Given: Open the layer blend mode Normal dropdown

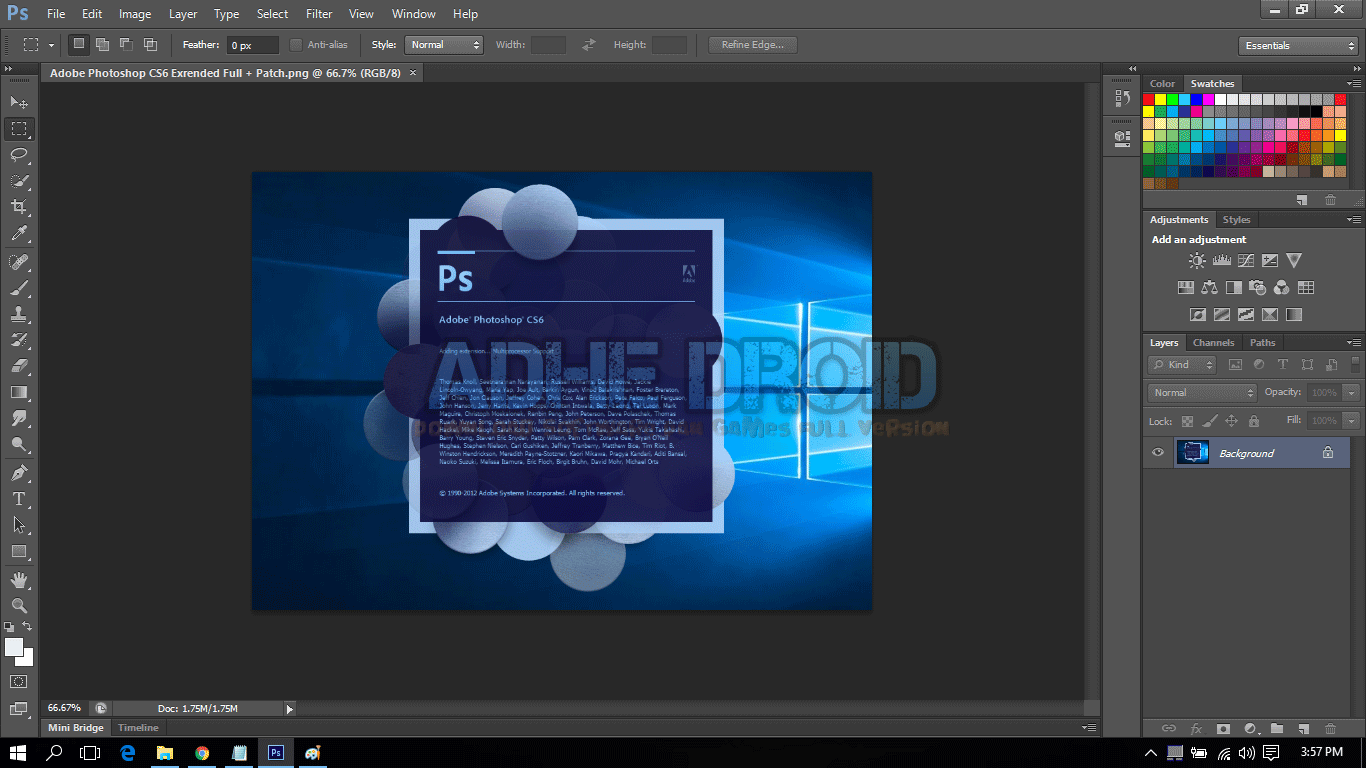Looking at the screenshot, I should point(1201,393).
